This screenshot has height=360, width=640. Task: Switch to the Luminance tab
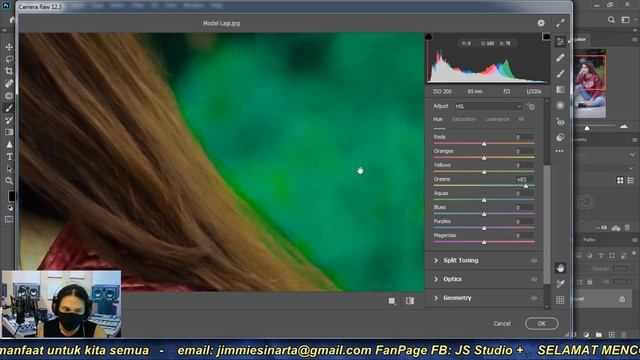[x=497, y=119]
